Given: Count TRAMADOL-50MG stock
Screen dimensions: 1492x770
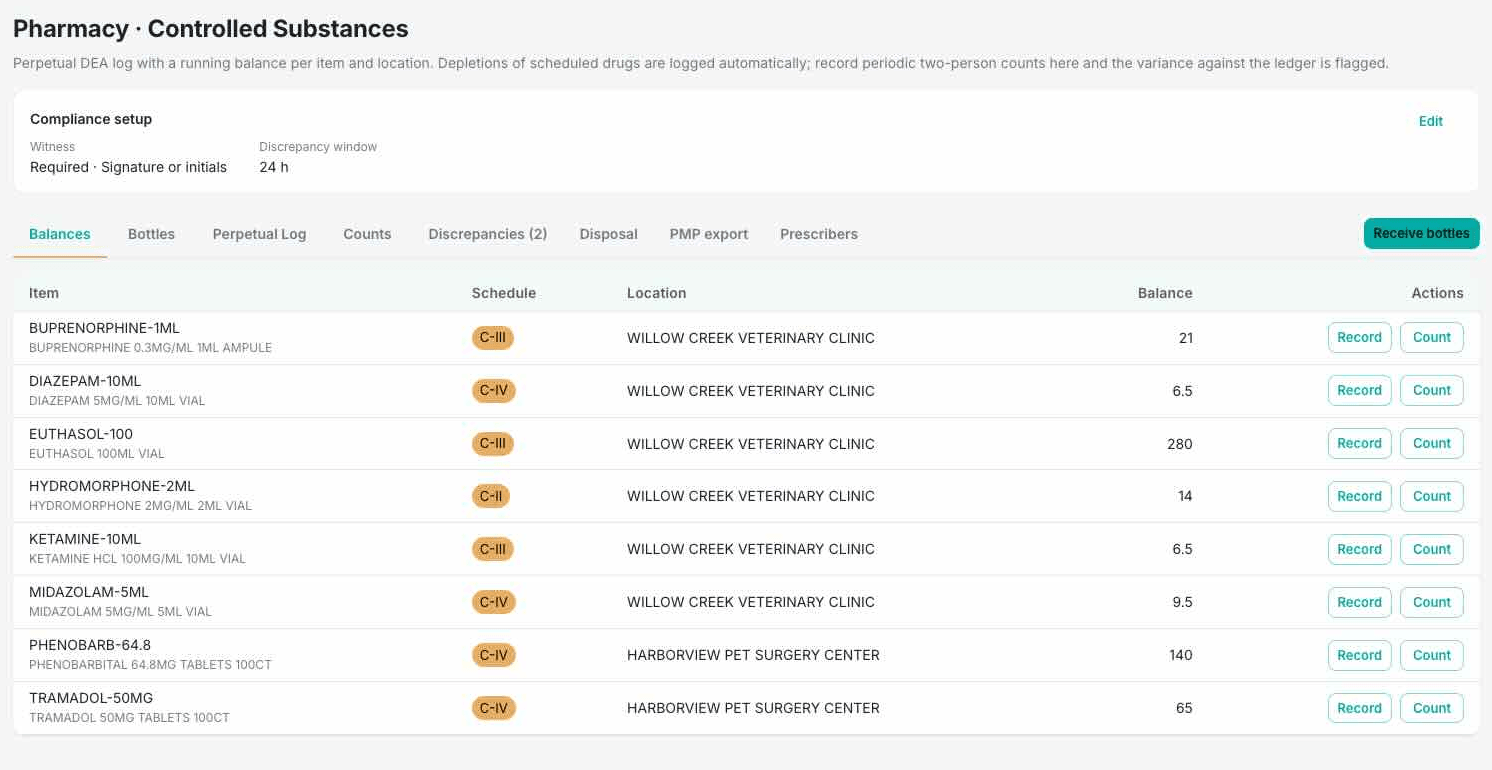Looking at the screenshot, I should [1431, 708].
